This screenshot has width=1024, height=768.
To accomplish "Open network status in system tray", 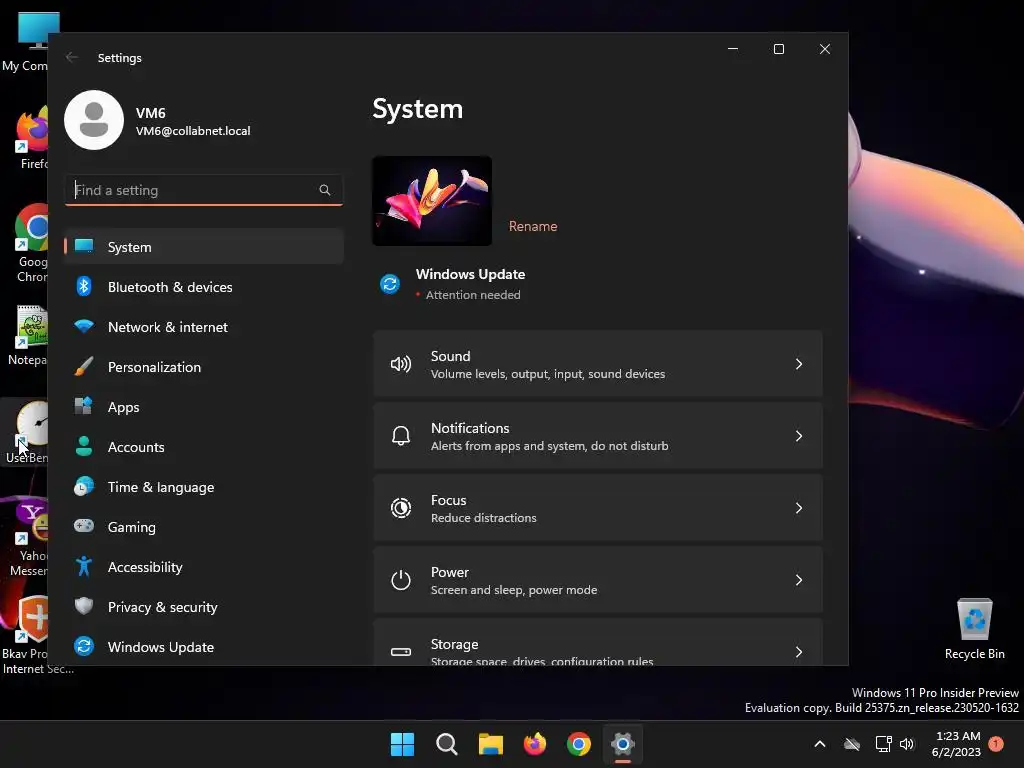I will [x=884, y=744].
